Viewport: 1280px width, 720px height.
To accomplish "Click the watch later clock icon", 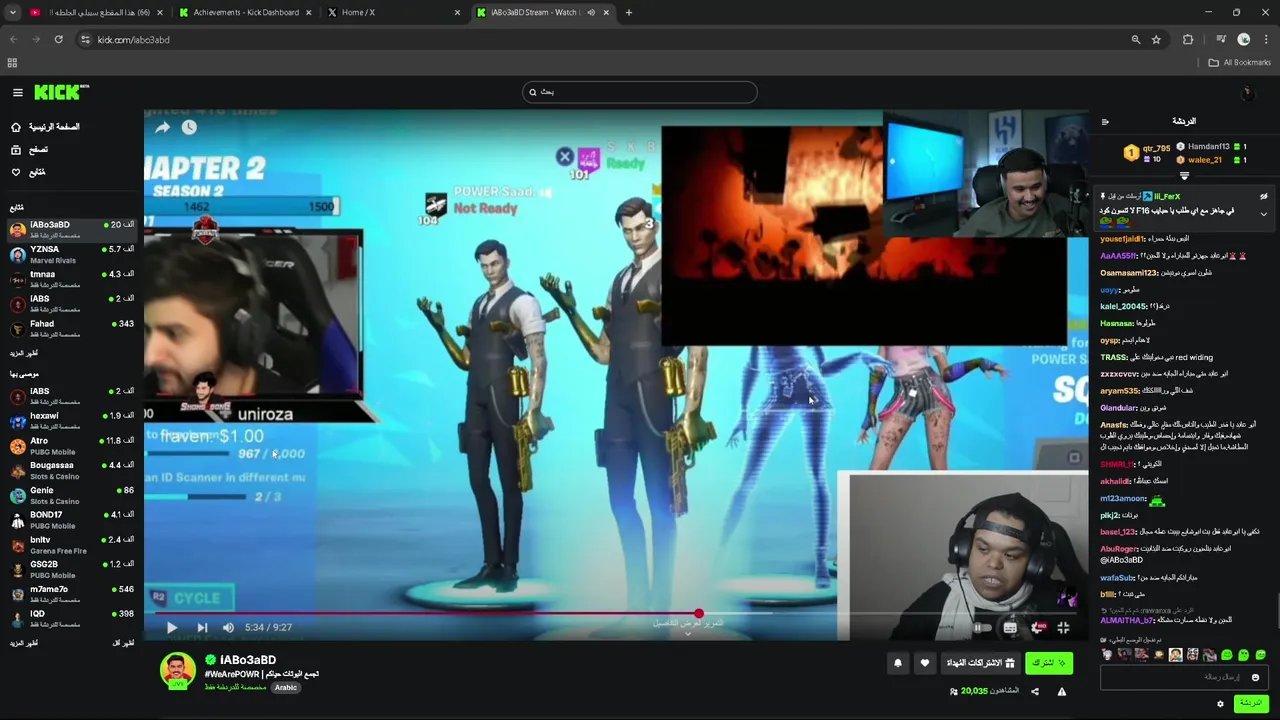I will pos(189,127).
